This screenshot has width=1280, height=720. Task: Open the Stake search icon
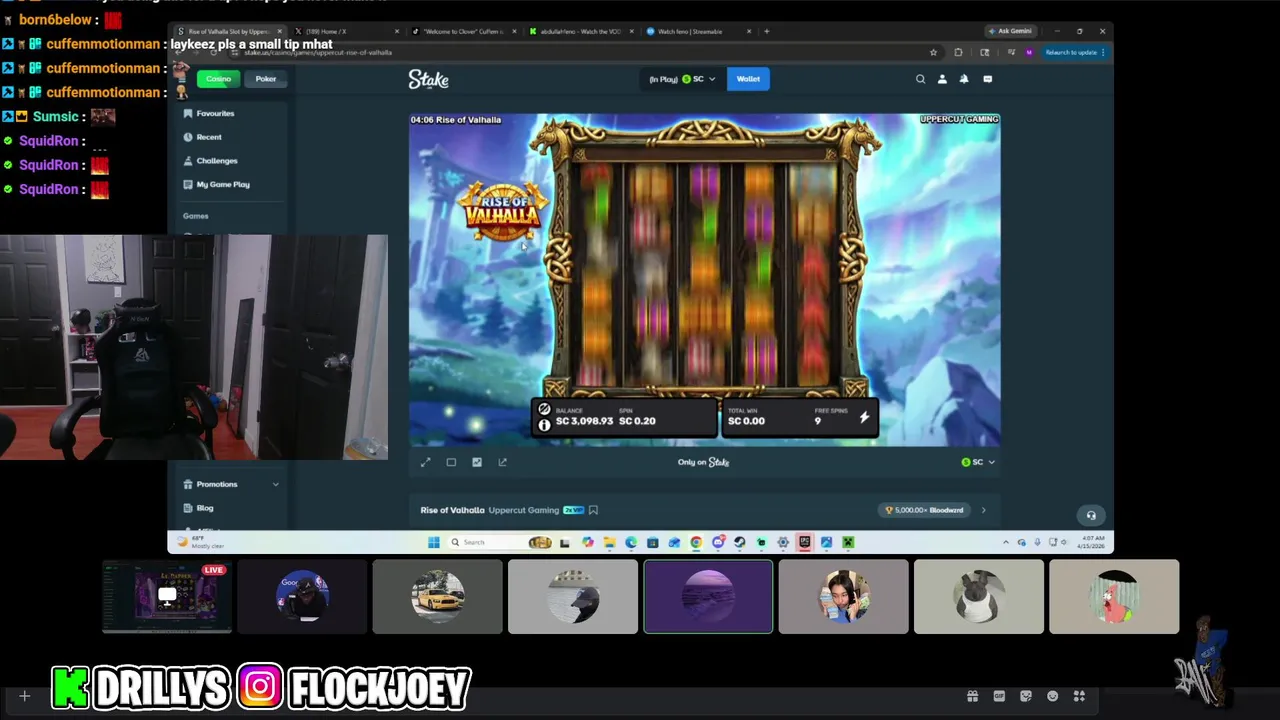click(920, 79)
